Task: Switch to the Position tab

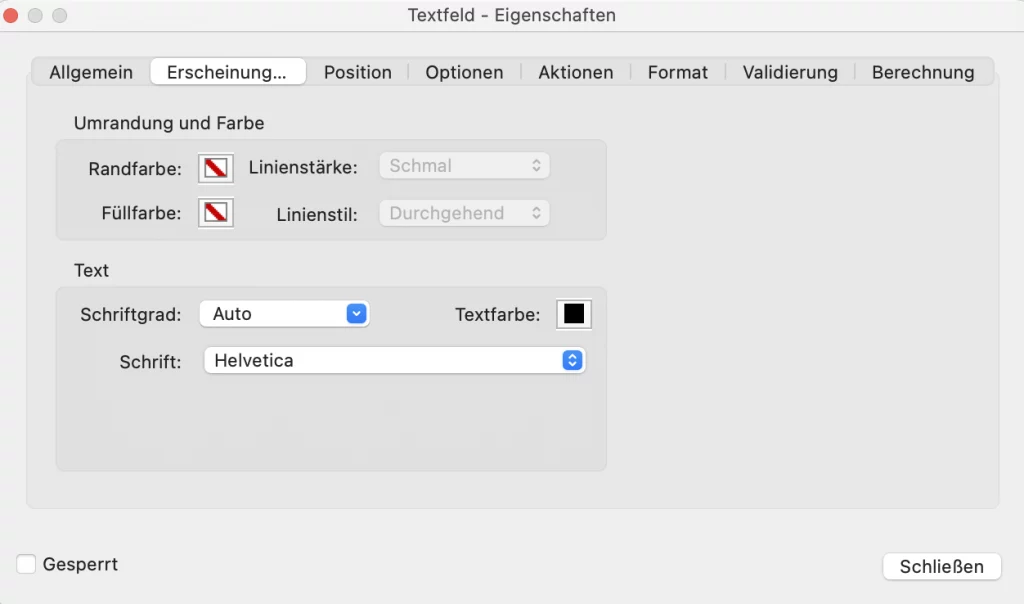Action: click(x=358, y=72)
